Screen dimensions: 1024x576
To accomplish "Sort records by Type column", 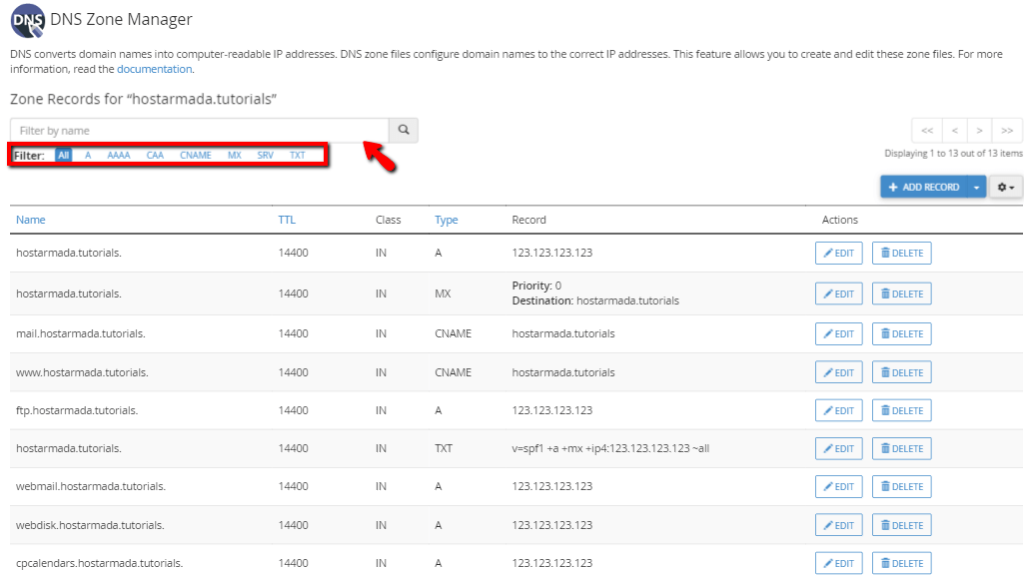I will tap(446, 220).
